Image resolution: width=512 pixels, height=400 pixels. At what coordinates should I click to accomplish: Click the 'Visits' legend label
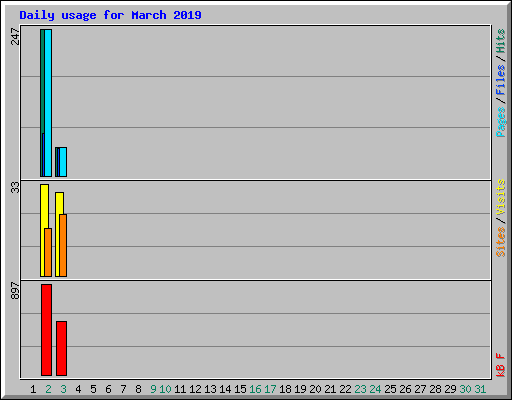[501, 197]
